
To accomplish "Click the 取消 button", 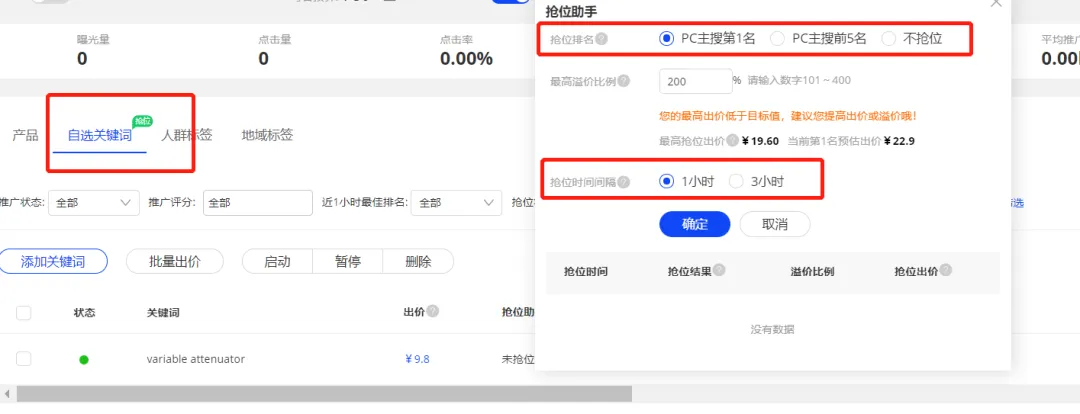I will [775, 224].
